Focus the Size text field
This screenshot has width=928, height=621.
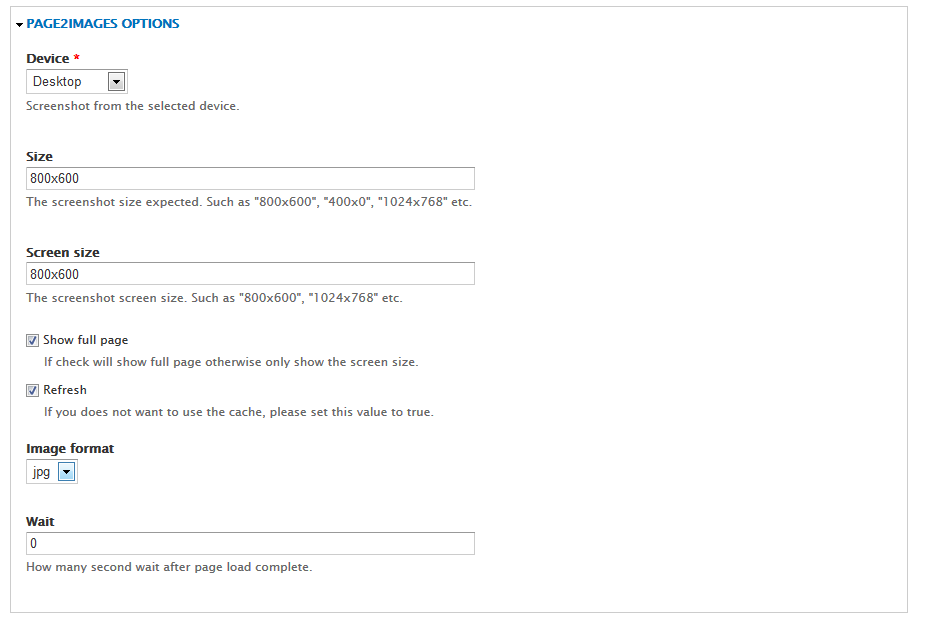click(x=250, y=179)
